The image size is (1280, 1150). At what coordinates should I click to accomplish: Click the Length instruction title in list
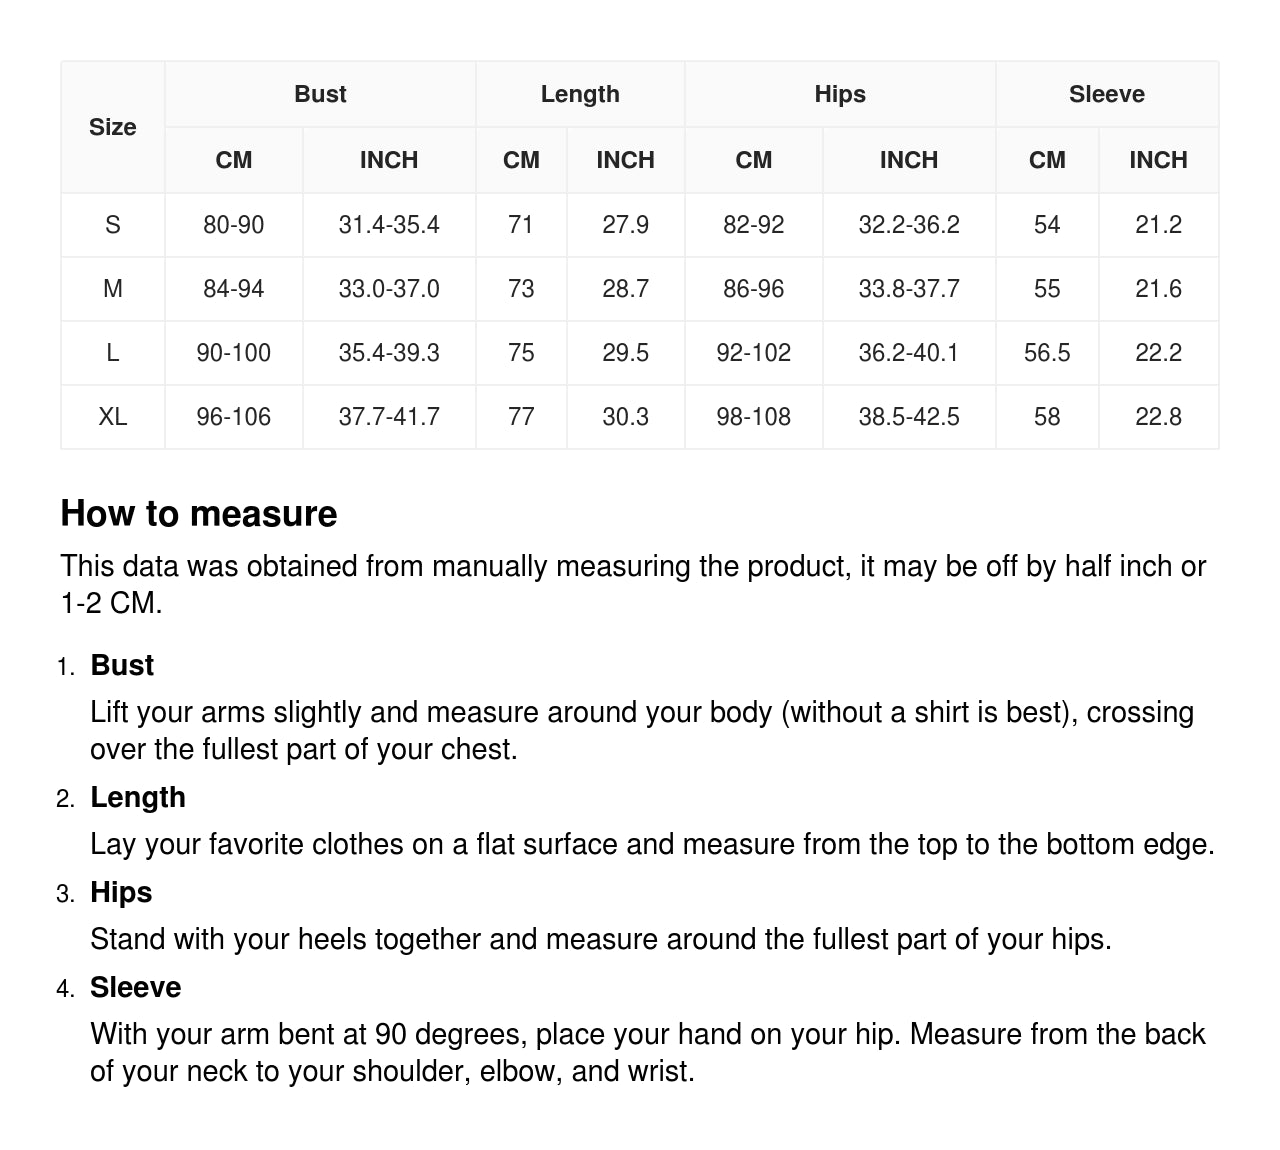[x=138, y=797]
